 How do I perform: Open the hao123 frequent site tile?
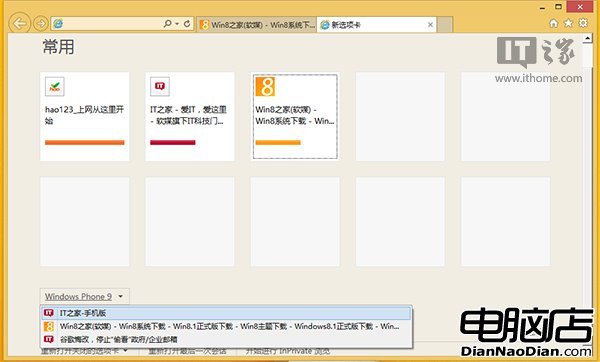click(x=85, y=116)
